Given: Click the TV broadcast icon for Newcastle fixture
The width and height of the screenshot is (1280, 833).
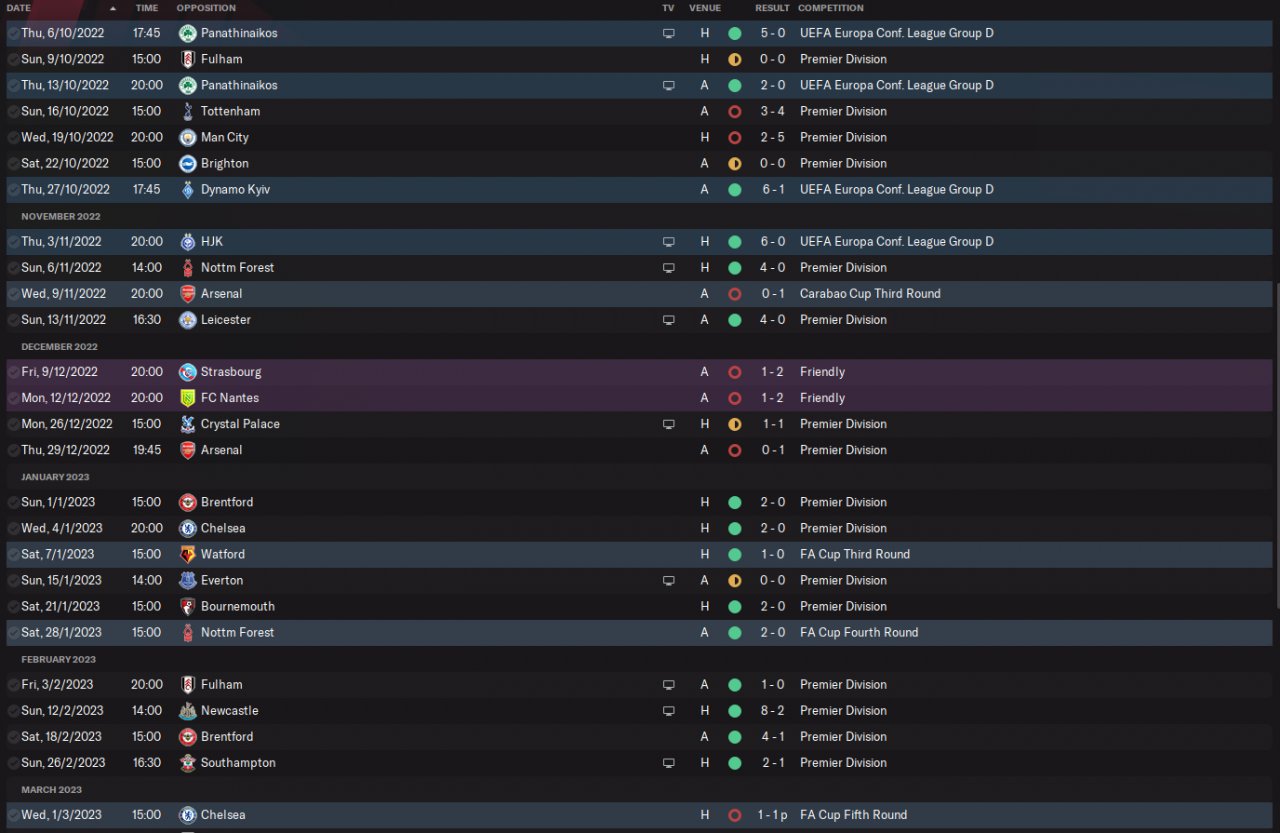Looking at the screenshot, I should pyautogui.click(x=668, y=710).
